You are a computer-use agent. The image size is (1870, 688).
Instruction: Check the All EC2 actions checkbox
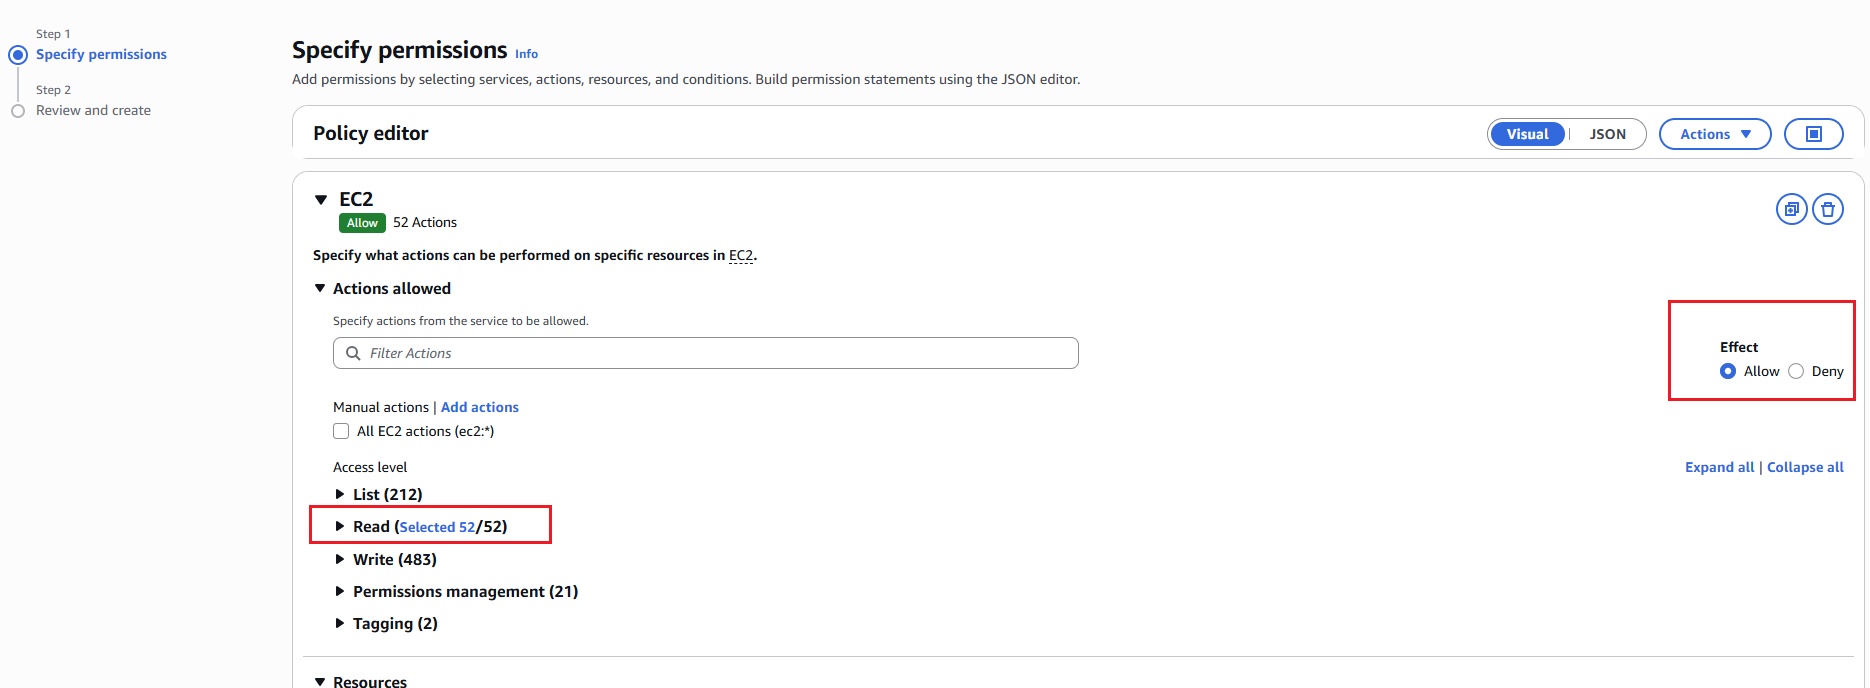[341, 431]
